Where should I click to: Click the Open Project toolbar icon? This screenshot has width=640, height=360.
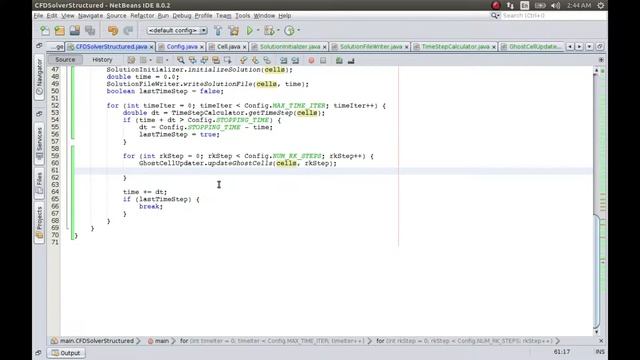click(x=75, y=31)
